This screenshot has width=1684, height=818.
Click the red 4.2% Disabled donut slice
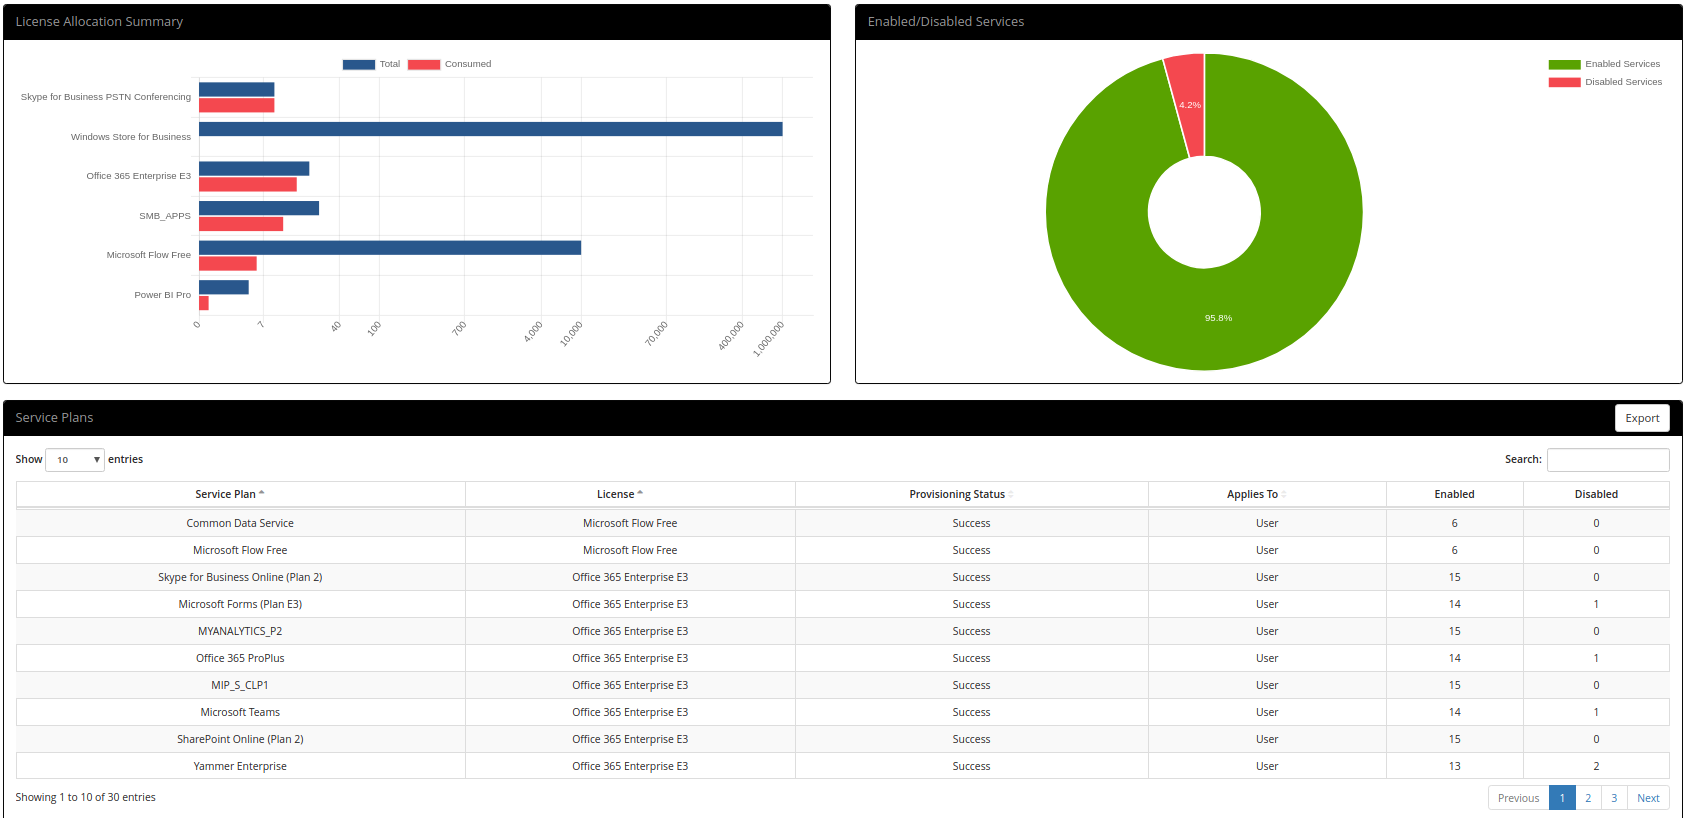(x=1188, y=105)
